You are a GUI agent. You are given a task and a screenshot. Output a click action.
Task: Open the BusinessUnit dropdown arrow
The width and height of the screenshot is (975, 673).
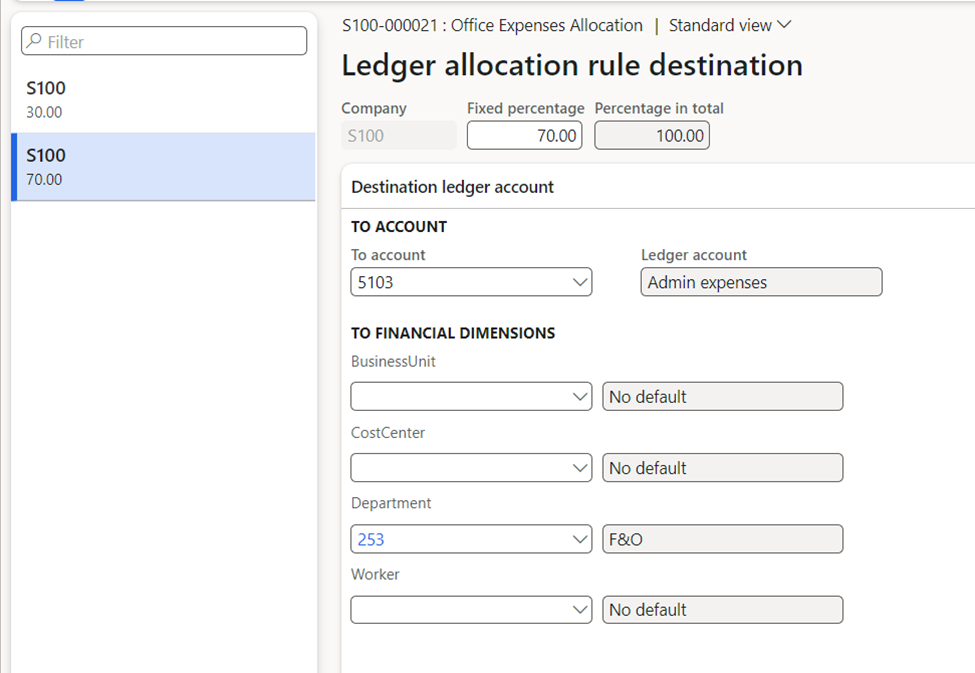point(580,397)
